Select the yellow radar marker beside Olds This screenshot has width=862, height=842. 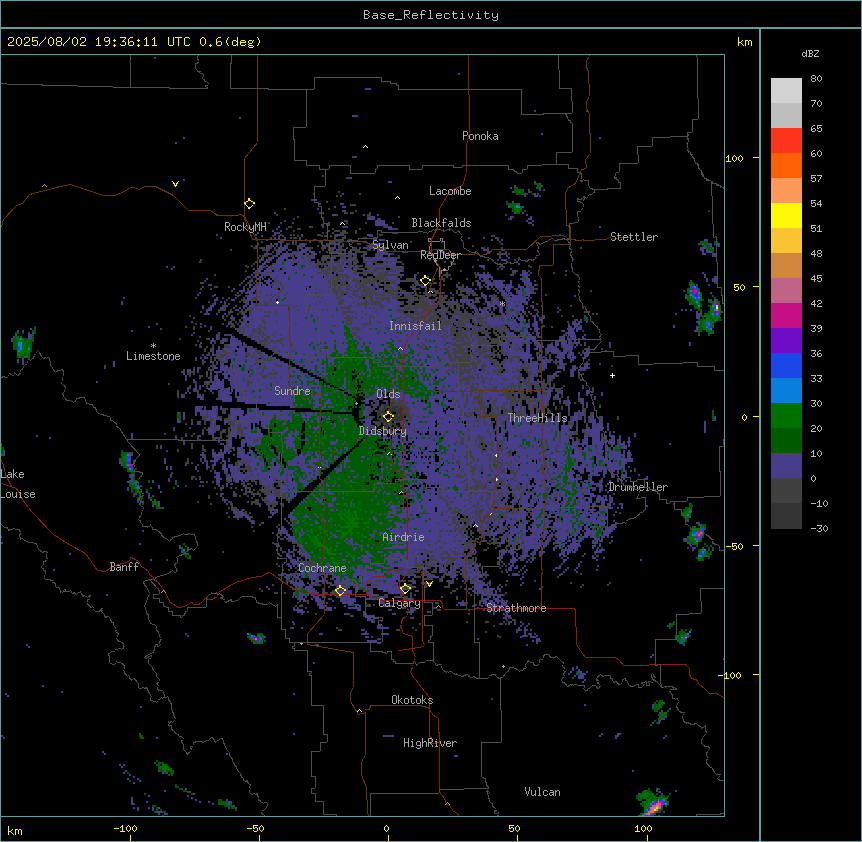click(389, 416)
